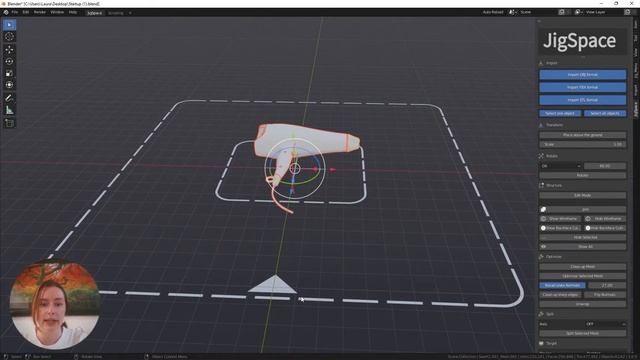
Task: Adjust the Scale value field
Action: 582,144
